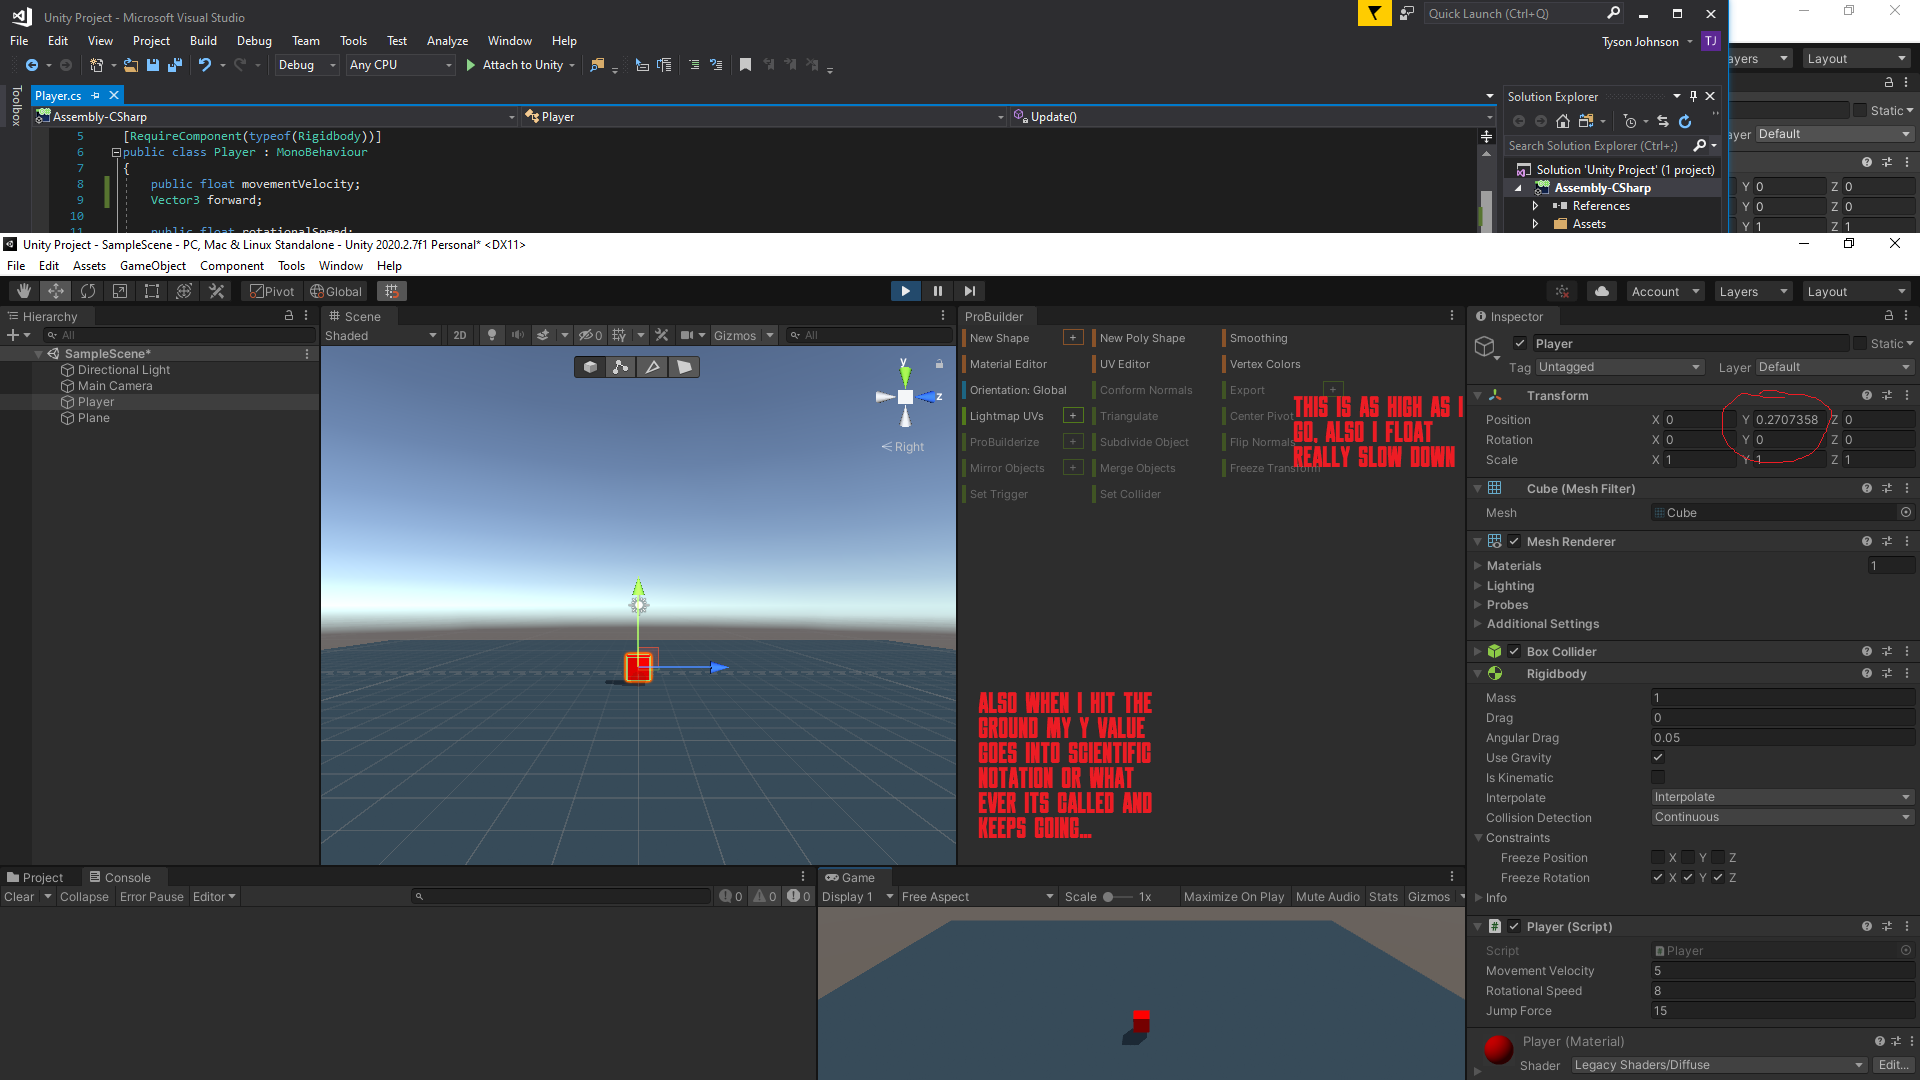Toggle Use Gravity checkbox
The height and width of the screenshot is (1080, 1920).
coord(1658,757)
